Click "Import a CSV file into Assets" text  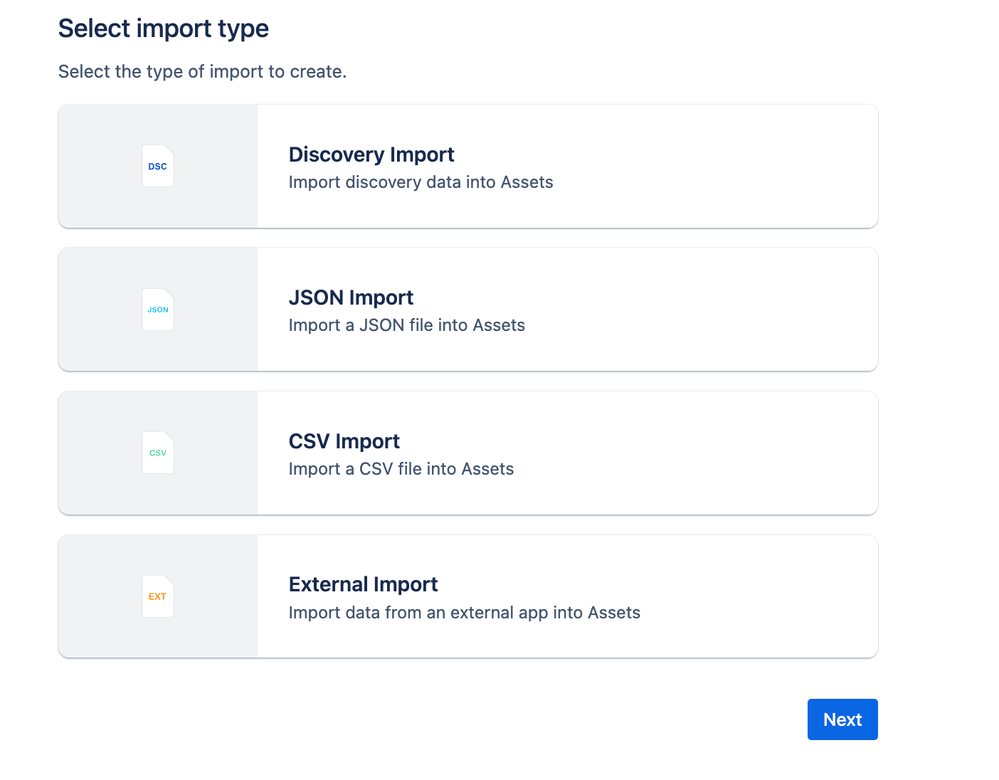[x=400, y=469]
